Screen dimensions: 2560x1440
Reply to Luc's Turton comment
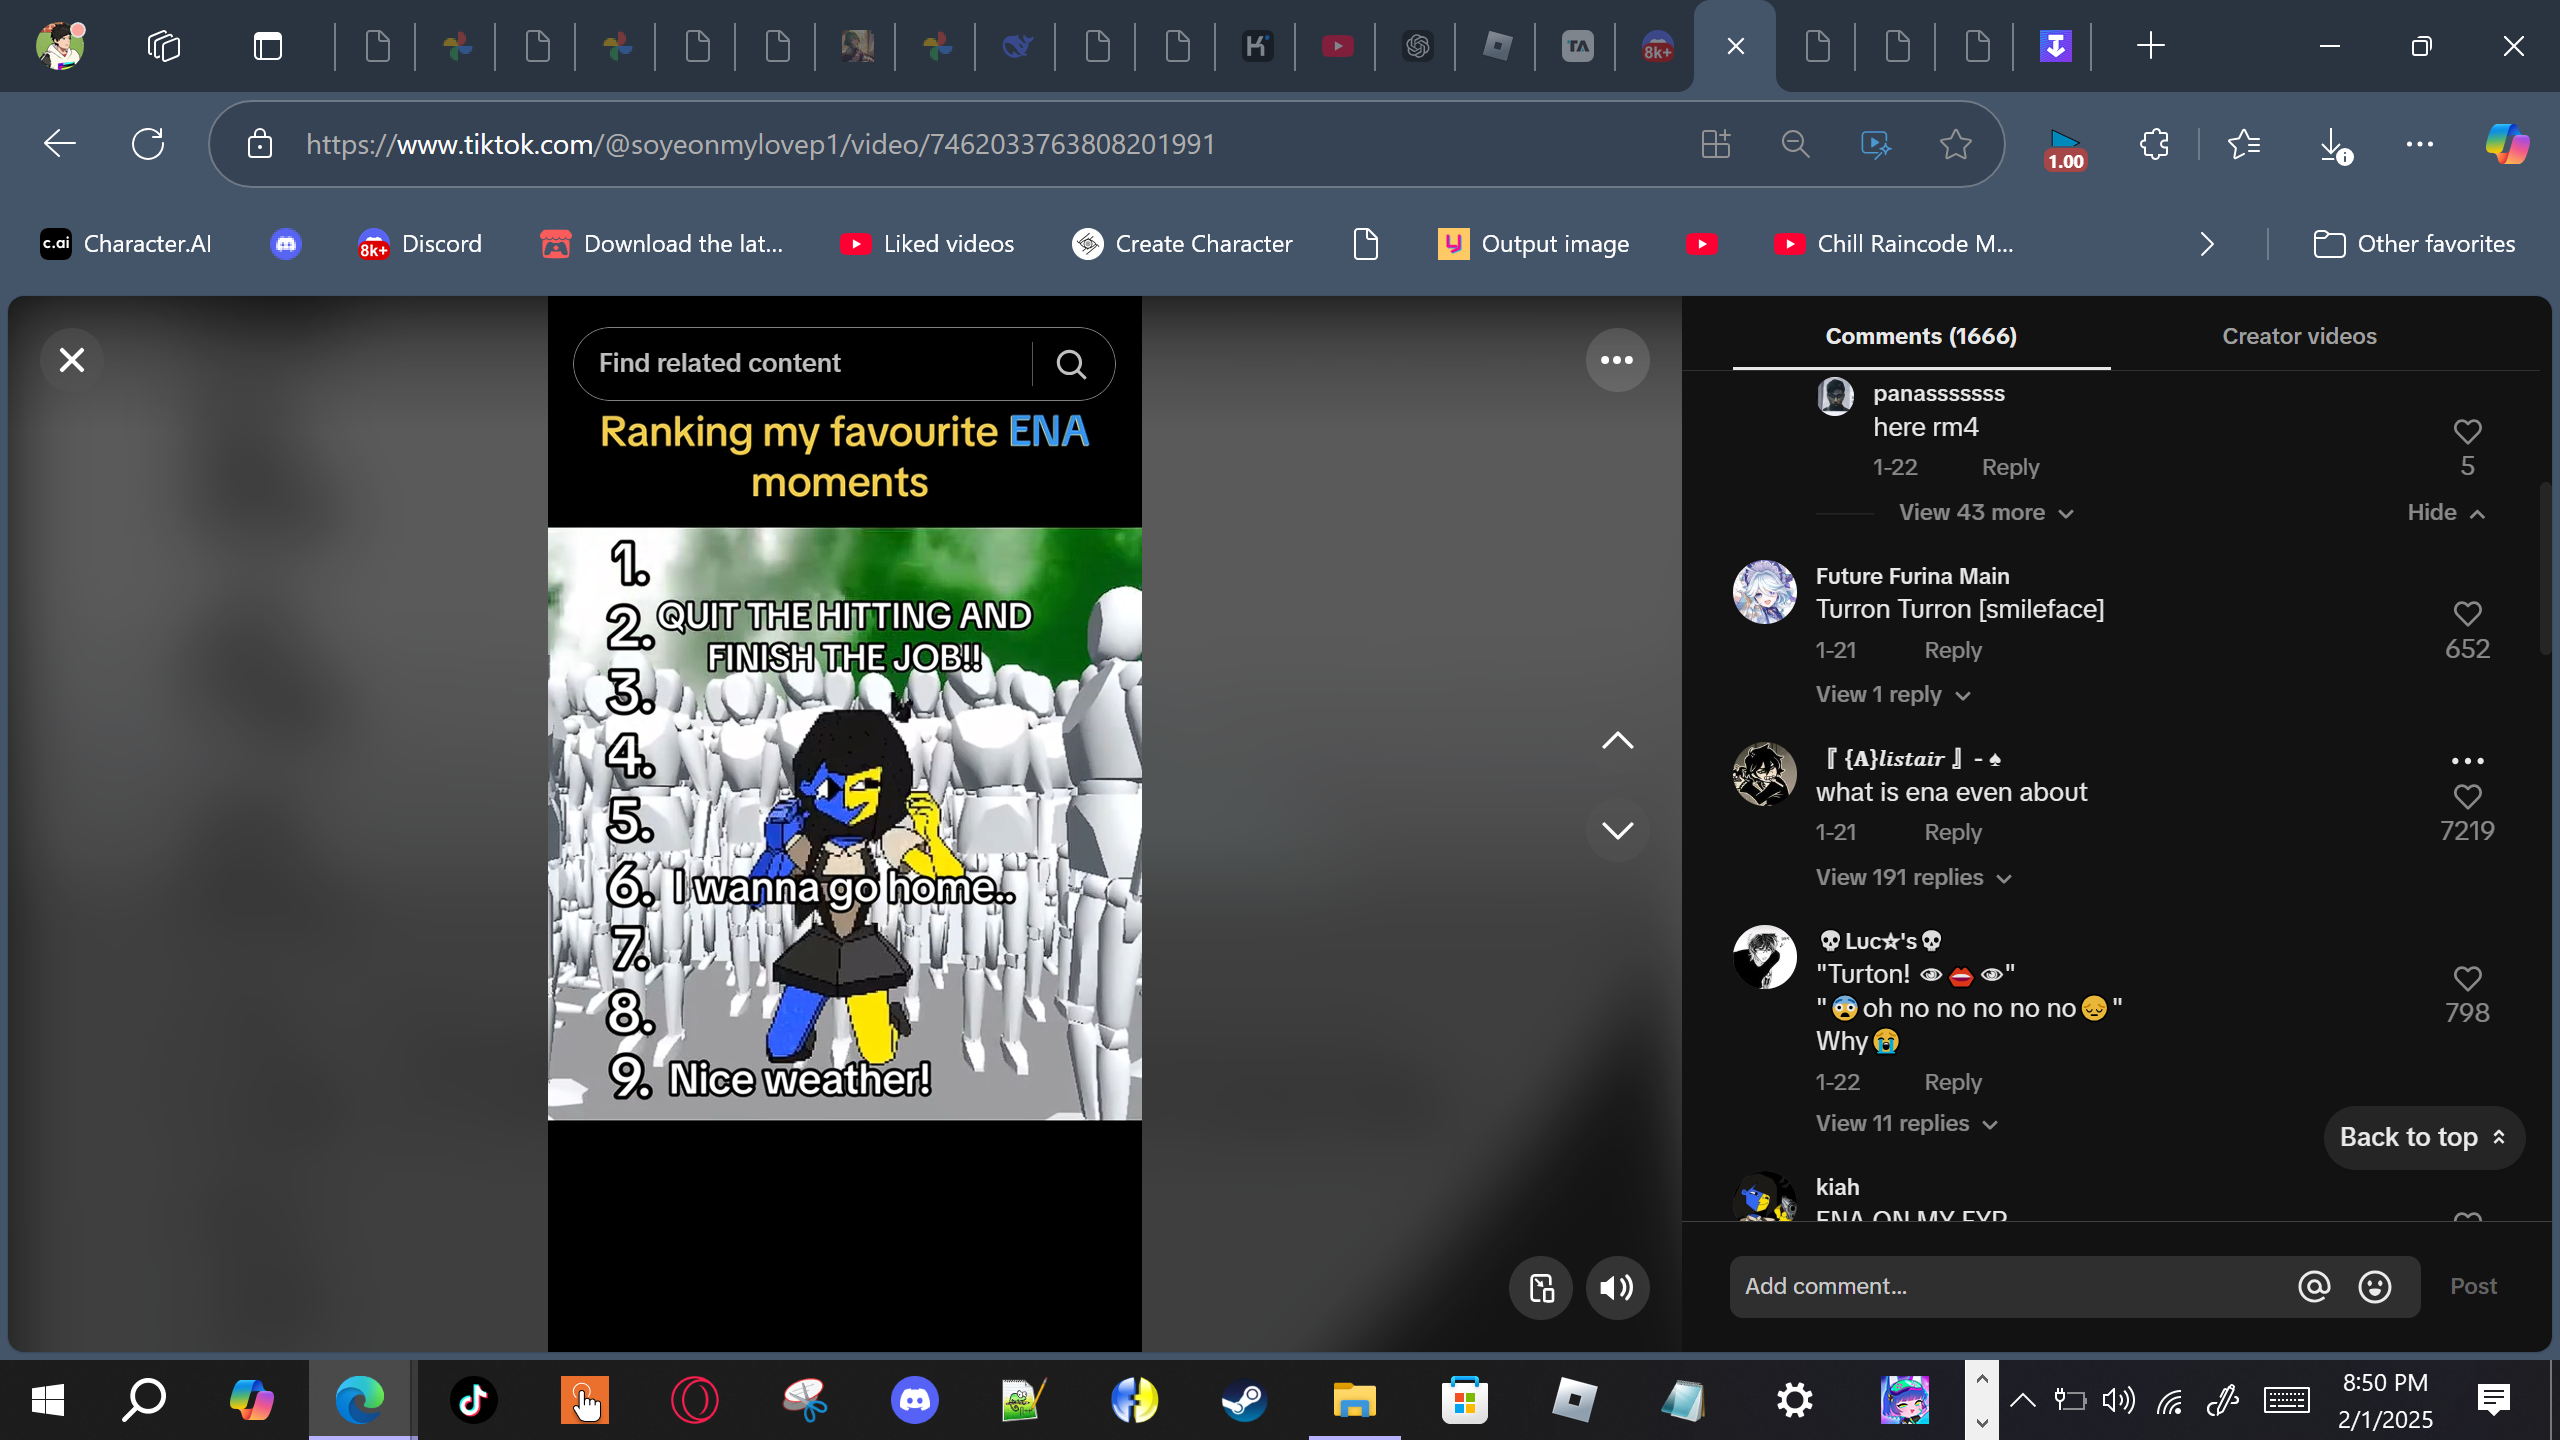[x=1952, y=1083]
